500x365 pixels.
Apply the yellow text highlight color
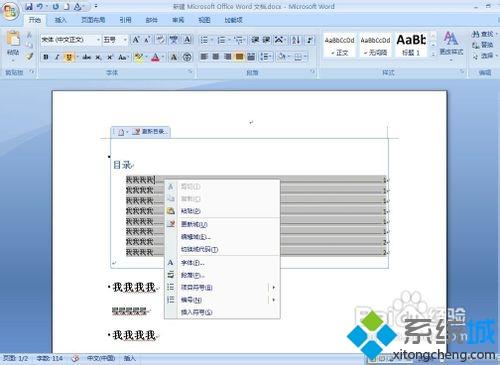[x=138, y=57]
